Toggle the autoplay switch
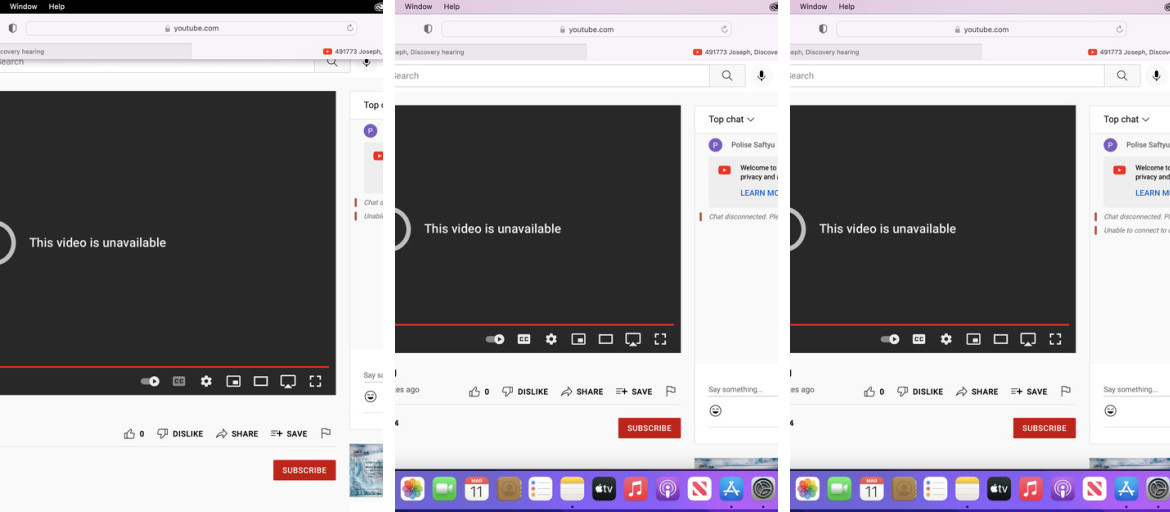The width and height of the screenshot is (1170, 512). [x=495, y=339]
